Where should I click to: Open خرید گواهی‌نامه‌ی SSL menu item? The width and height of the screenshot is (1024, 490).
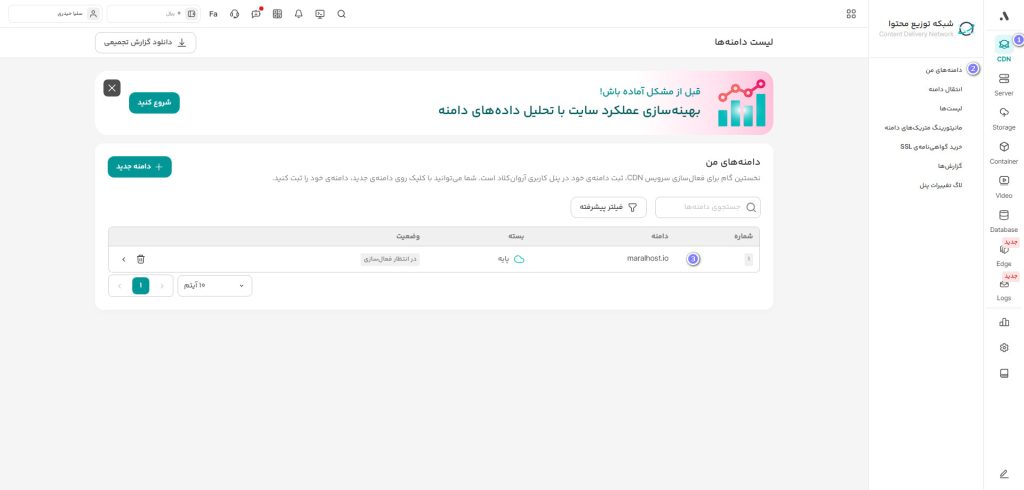pyautogui.click(x=932, y=147)
